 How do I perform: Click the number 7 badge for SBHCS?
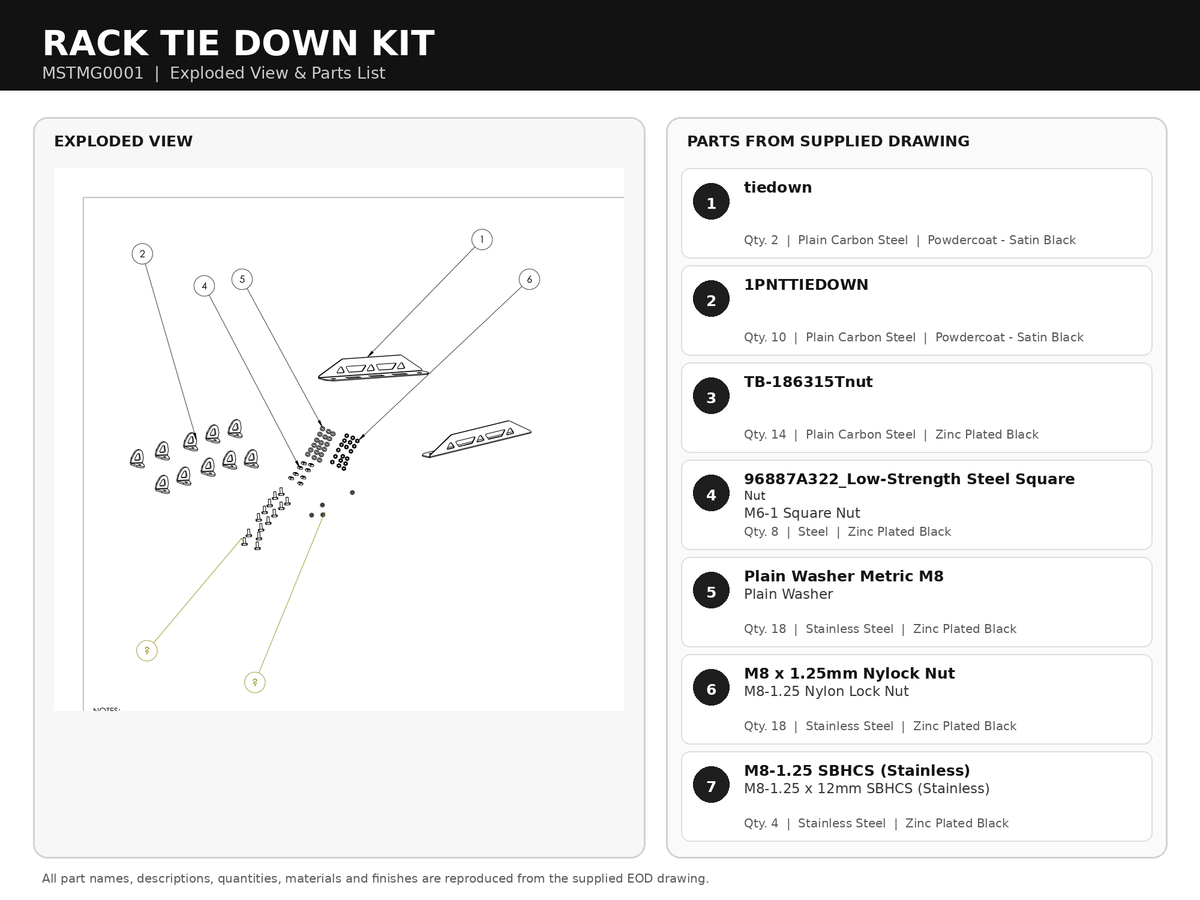pyautogui.click(x=711, y=786)
